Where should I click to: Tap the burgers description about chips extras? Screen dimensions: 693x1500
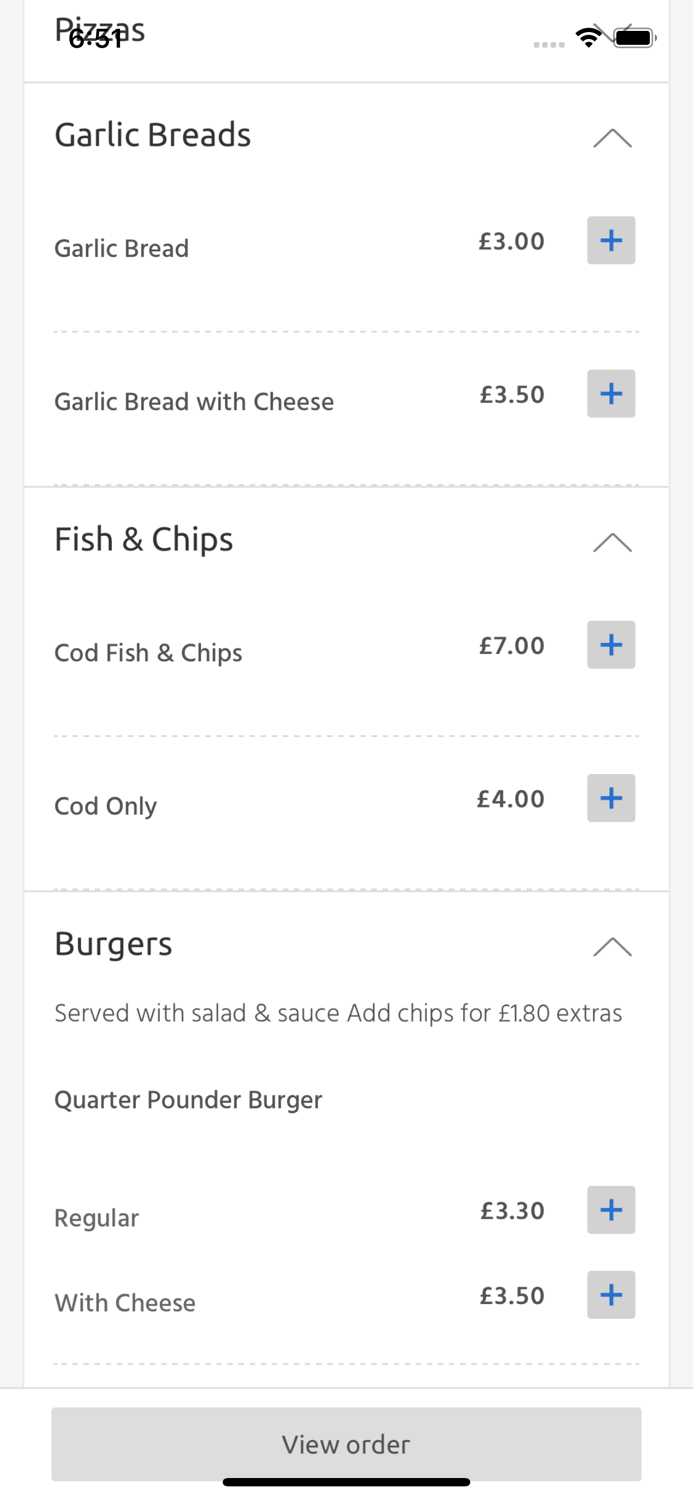[x=338, y=1013]
